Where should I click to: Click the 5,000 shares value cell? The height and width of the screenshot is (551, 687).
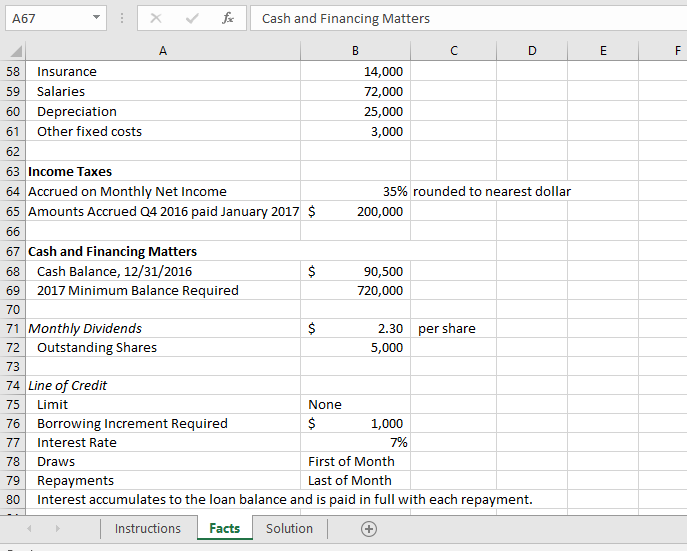tap(355, 347)
